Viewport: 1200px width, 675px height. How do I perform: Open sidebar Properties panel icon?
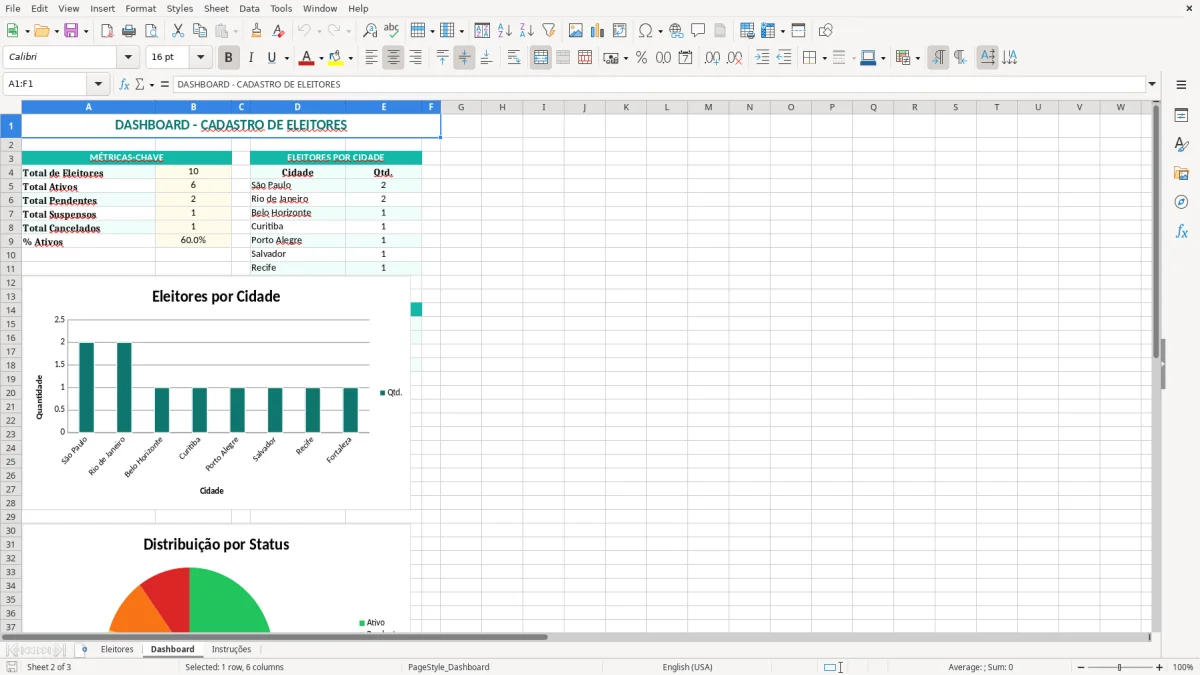(1181, 116)
